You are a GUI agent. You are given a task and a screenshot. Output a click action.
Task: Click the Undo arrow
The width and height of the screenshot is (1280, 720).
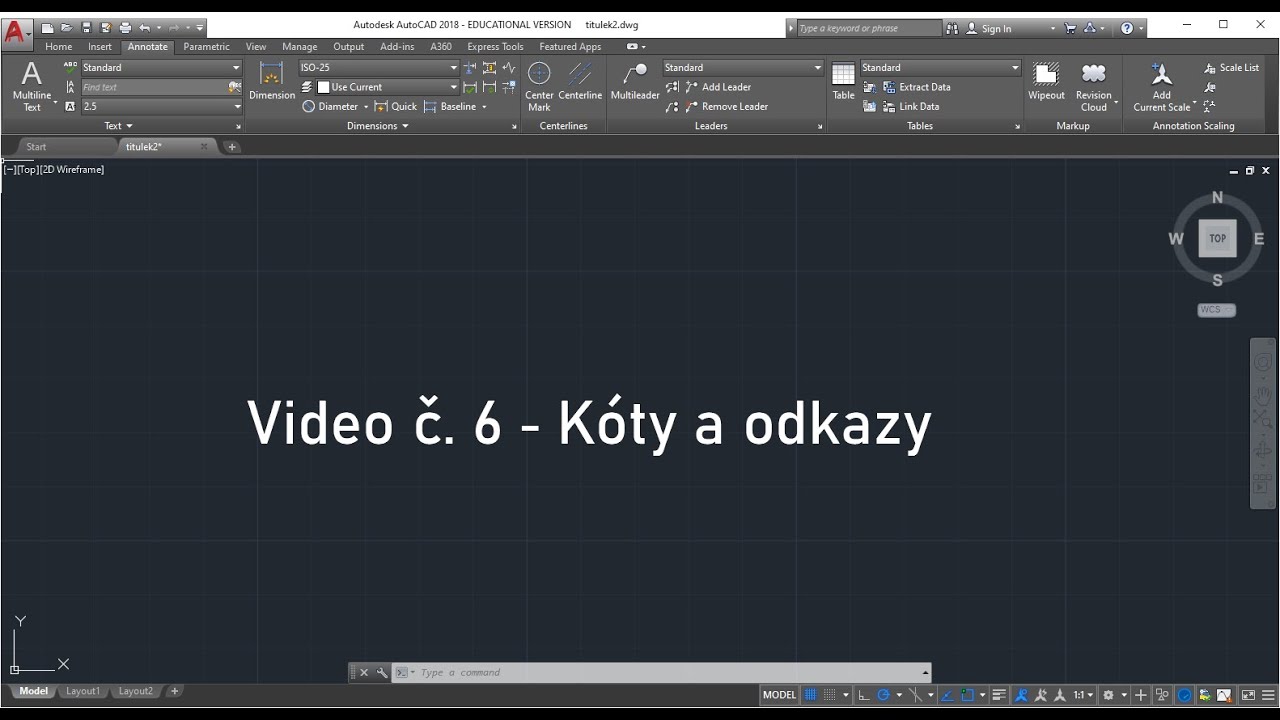pyautogui.click(x=145, y=28)
